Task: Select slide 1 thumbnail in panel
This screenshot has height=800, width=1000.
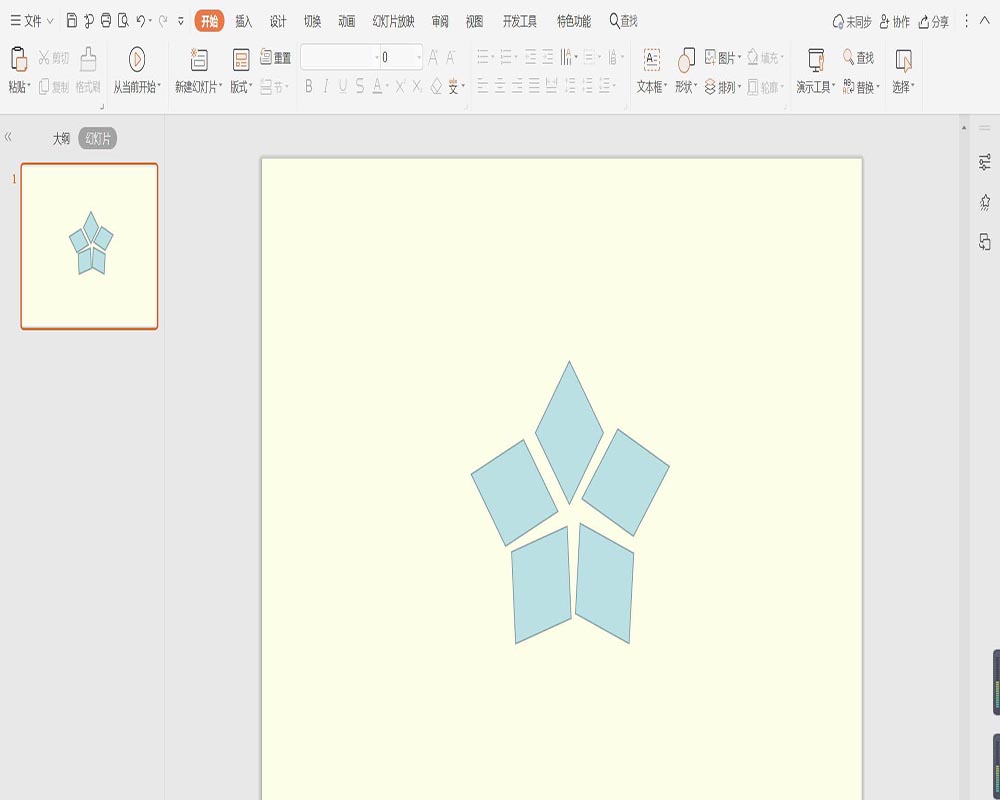Action: (x=89, y=246)
